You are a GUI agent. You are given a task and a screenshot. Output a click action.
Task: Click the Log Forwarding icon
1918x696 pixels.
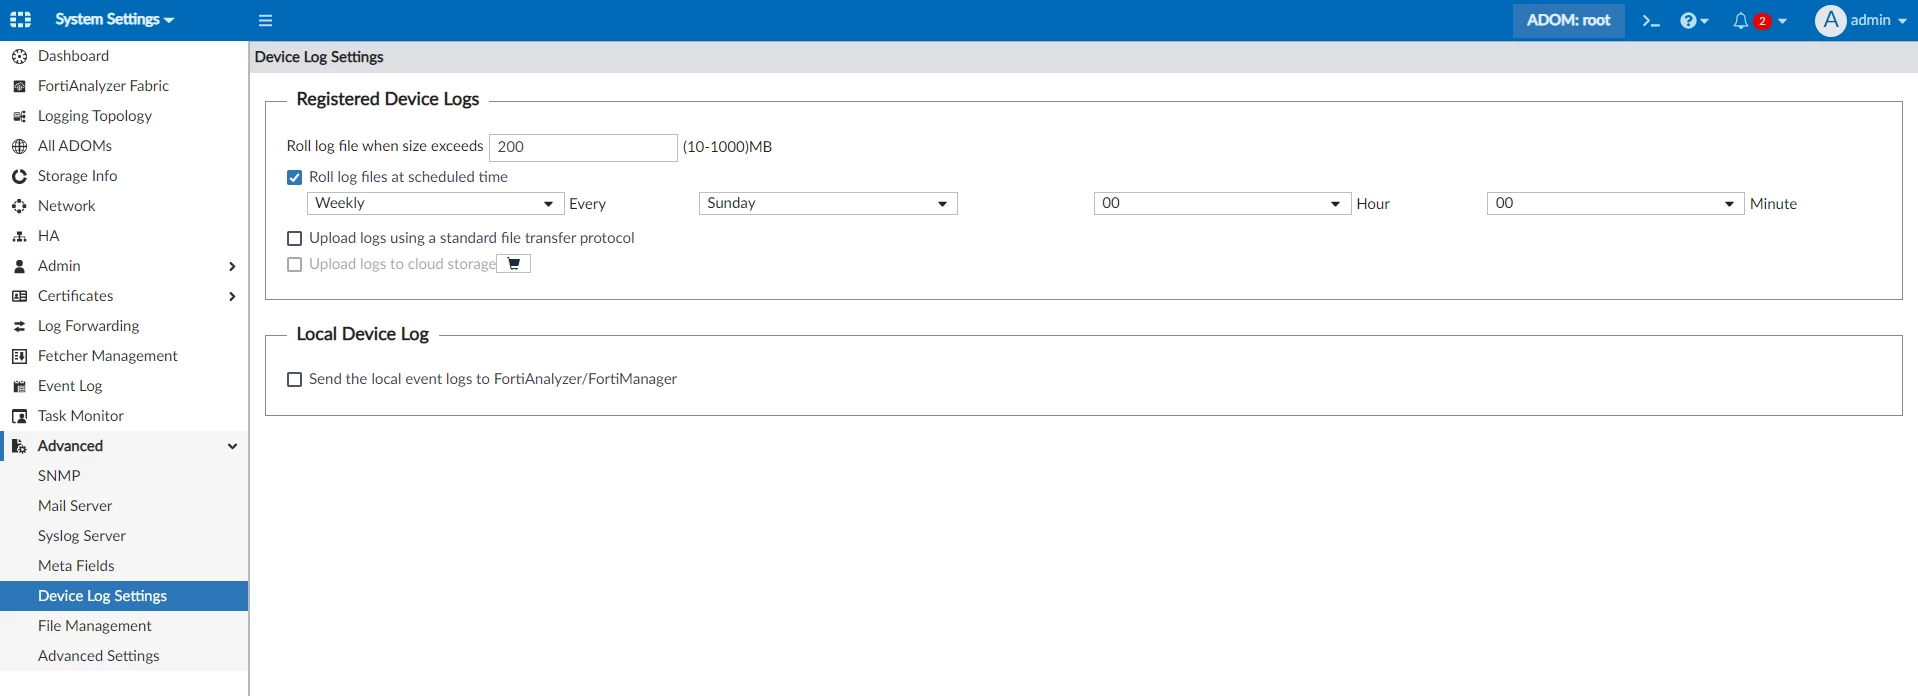[x=19, y=326]
